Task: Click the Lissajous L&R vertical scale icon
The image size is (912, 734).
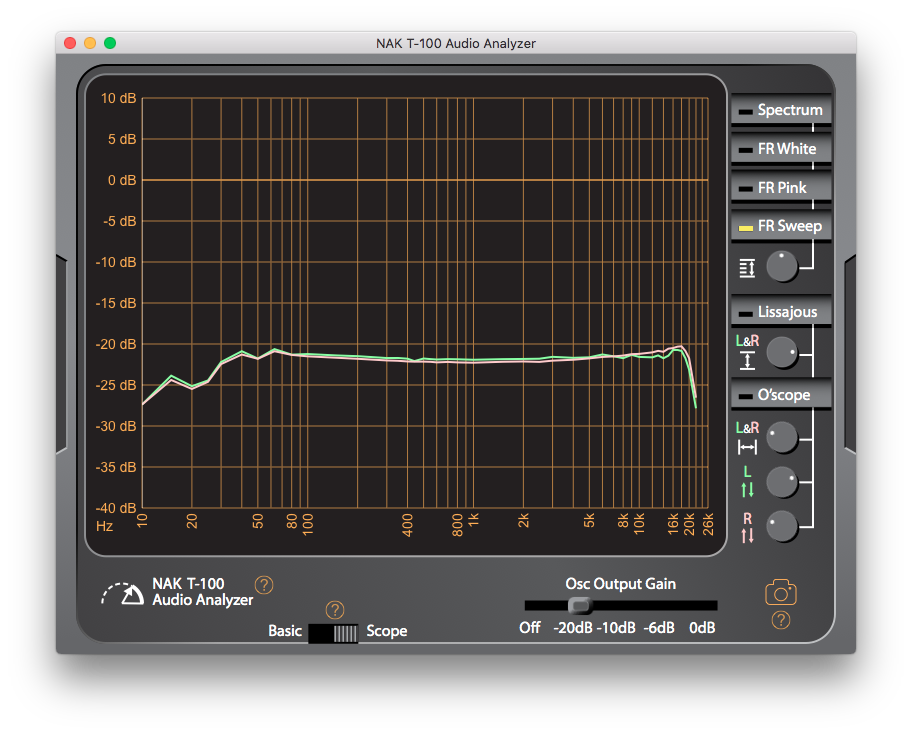Action: 747,352
